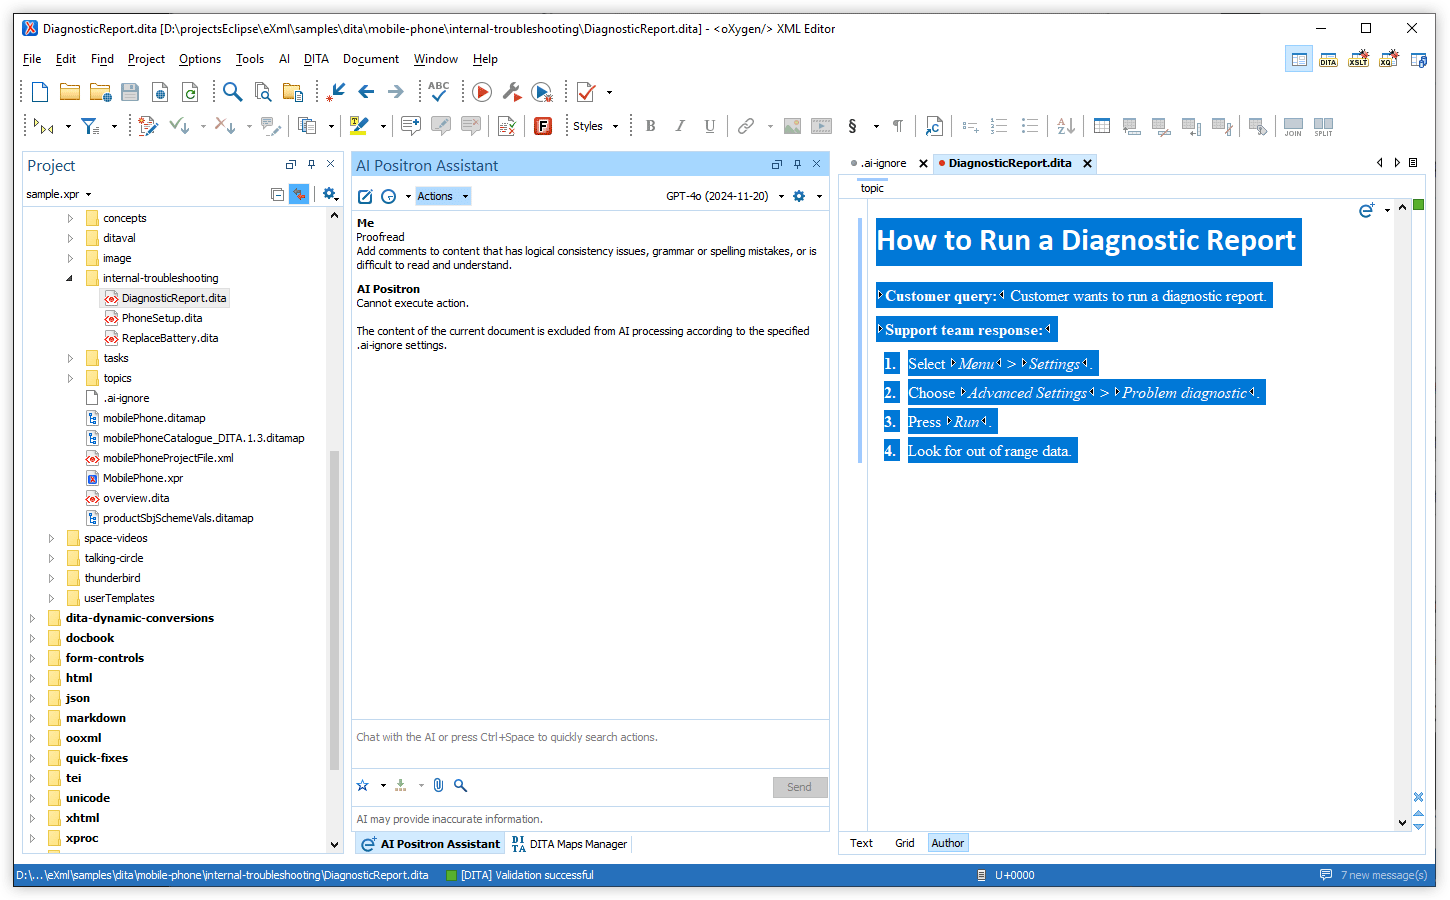Toggle italic formatting
Image resolution: width=1450 pixels, height=900 pixels.
pyautogui.click(x=680, y=126)
